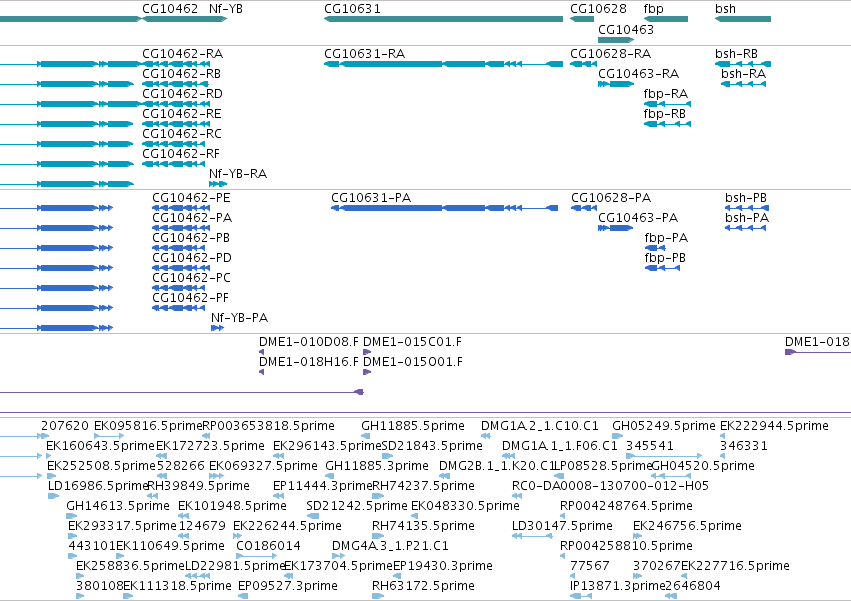The image size is (851, 601).
Task: Click the CG10631-PA protein label
Action: 371,198
